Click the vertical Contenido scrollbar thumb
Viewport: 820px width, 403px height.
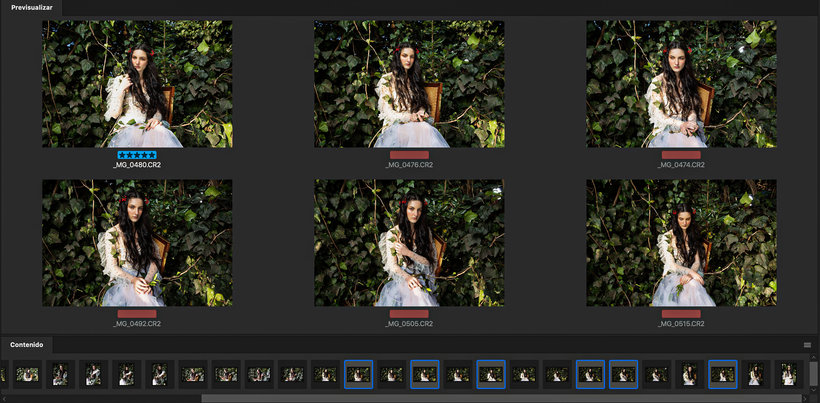coord(813,373)
